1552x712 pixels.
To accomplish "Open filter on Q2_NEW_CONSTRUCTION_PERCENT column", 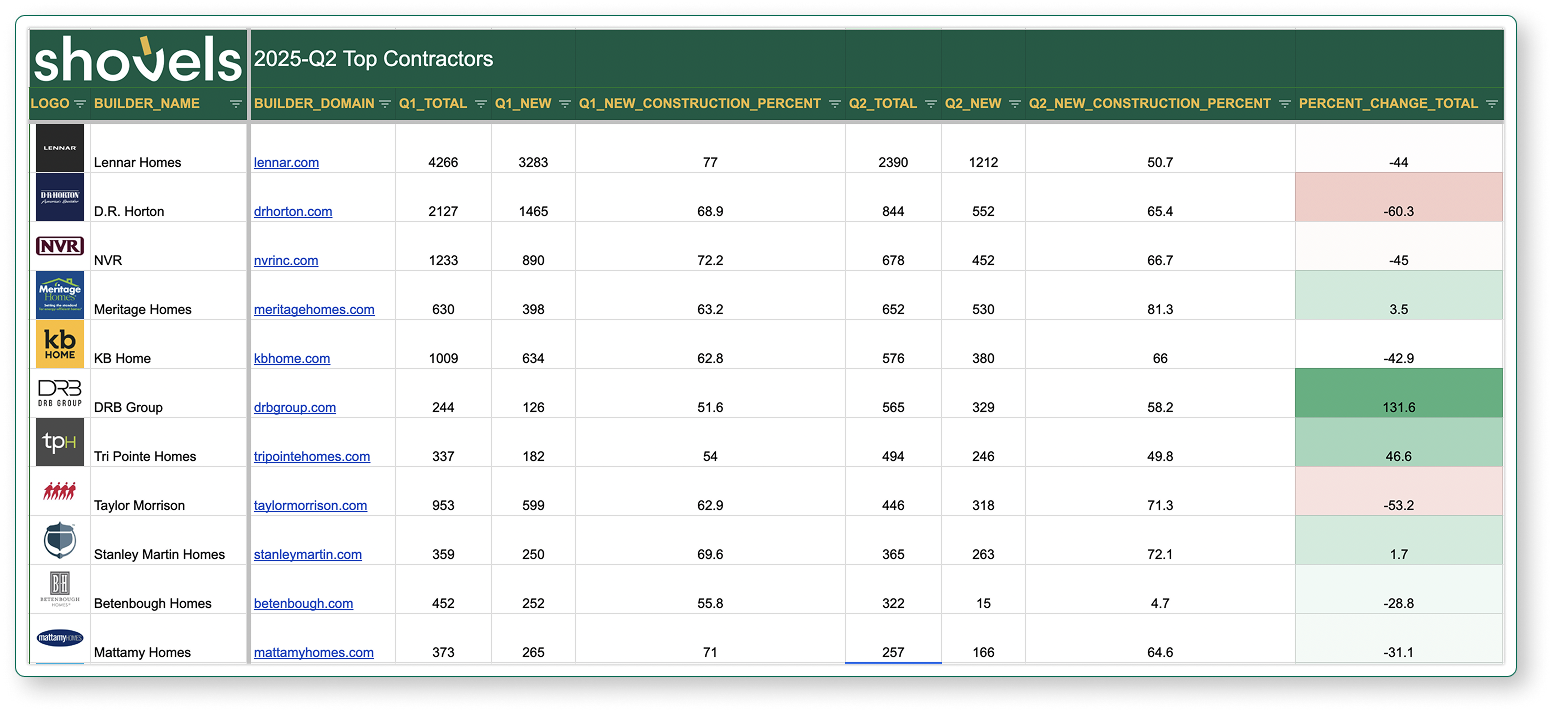I will click(x=1285, y=104).
